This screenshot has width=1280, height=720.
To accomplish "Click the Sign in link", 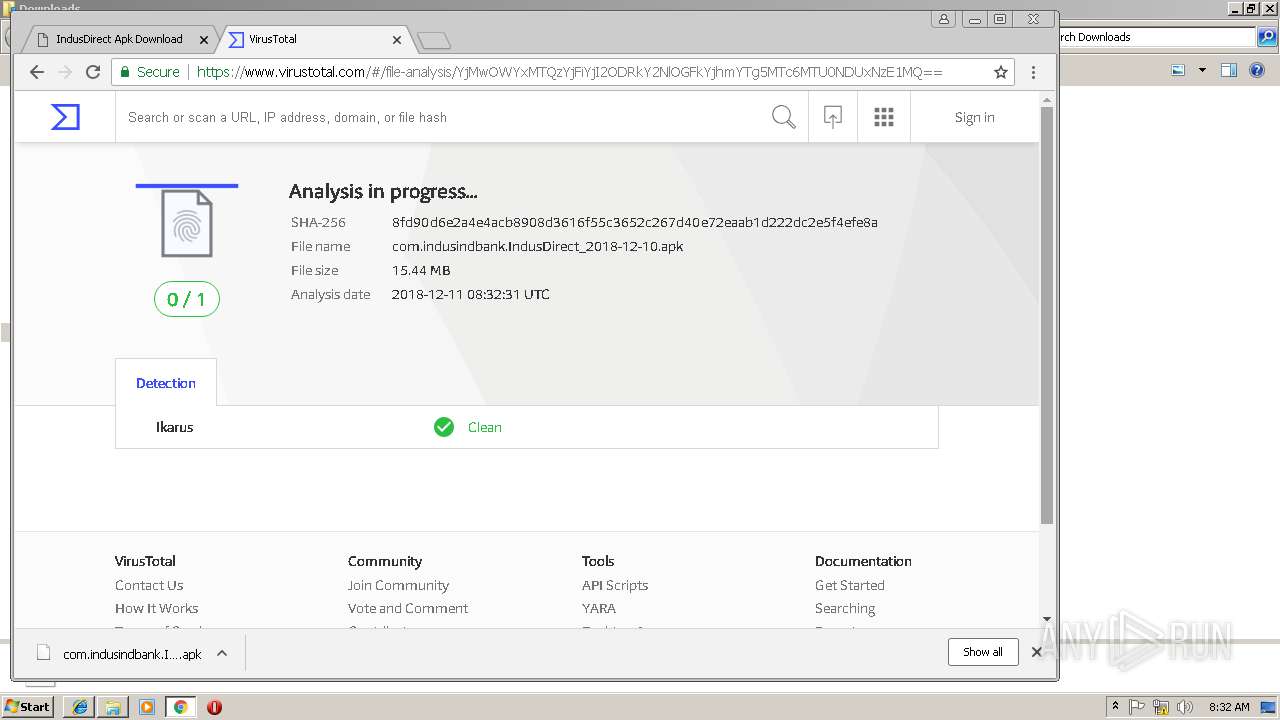I will coord(974,117).
